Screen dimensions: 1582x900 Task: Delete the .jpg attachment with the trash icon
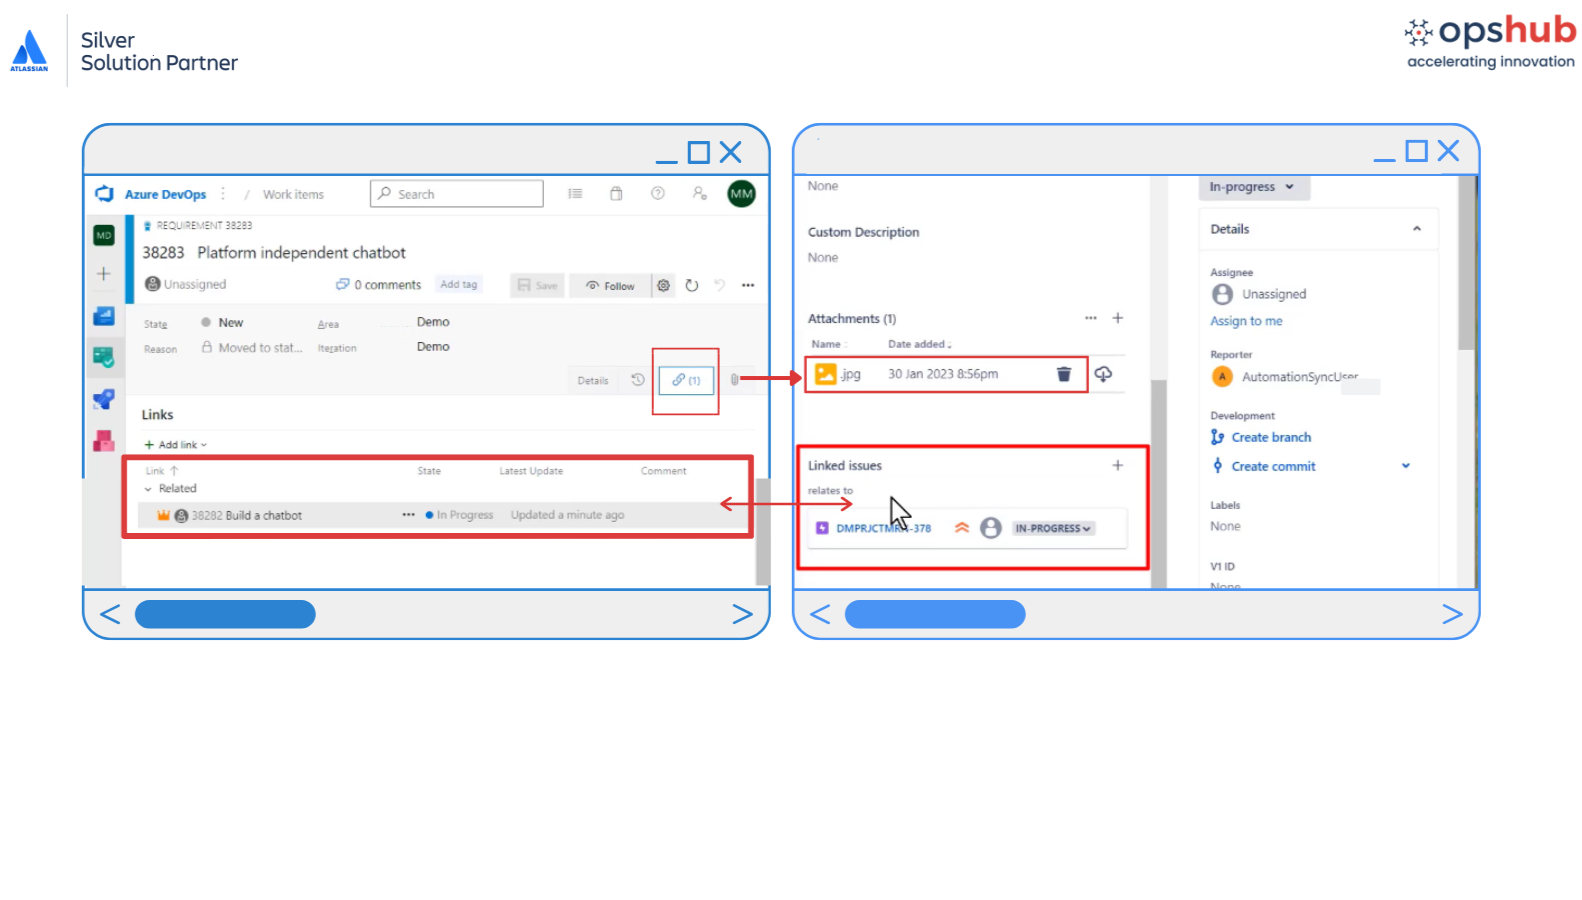click(x=1064, y=374)
